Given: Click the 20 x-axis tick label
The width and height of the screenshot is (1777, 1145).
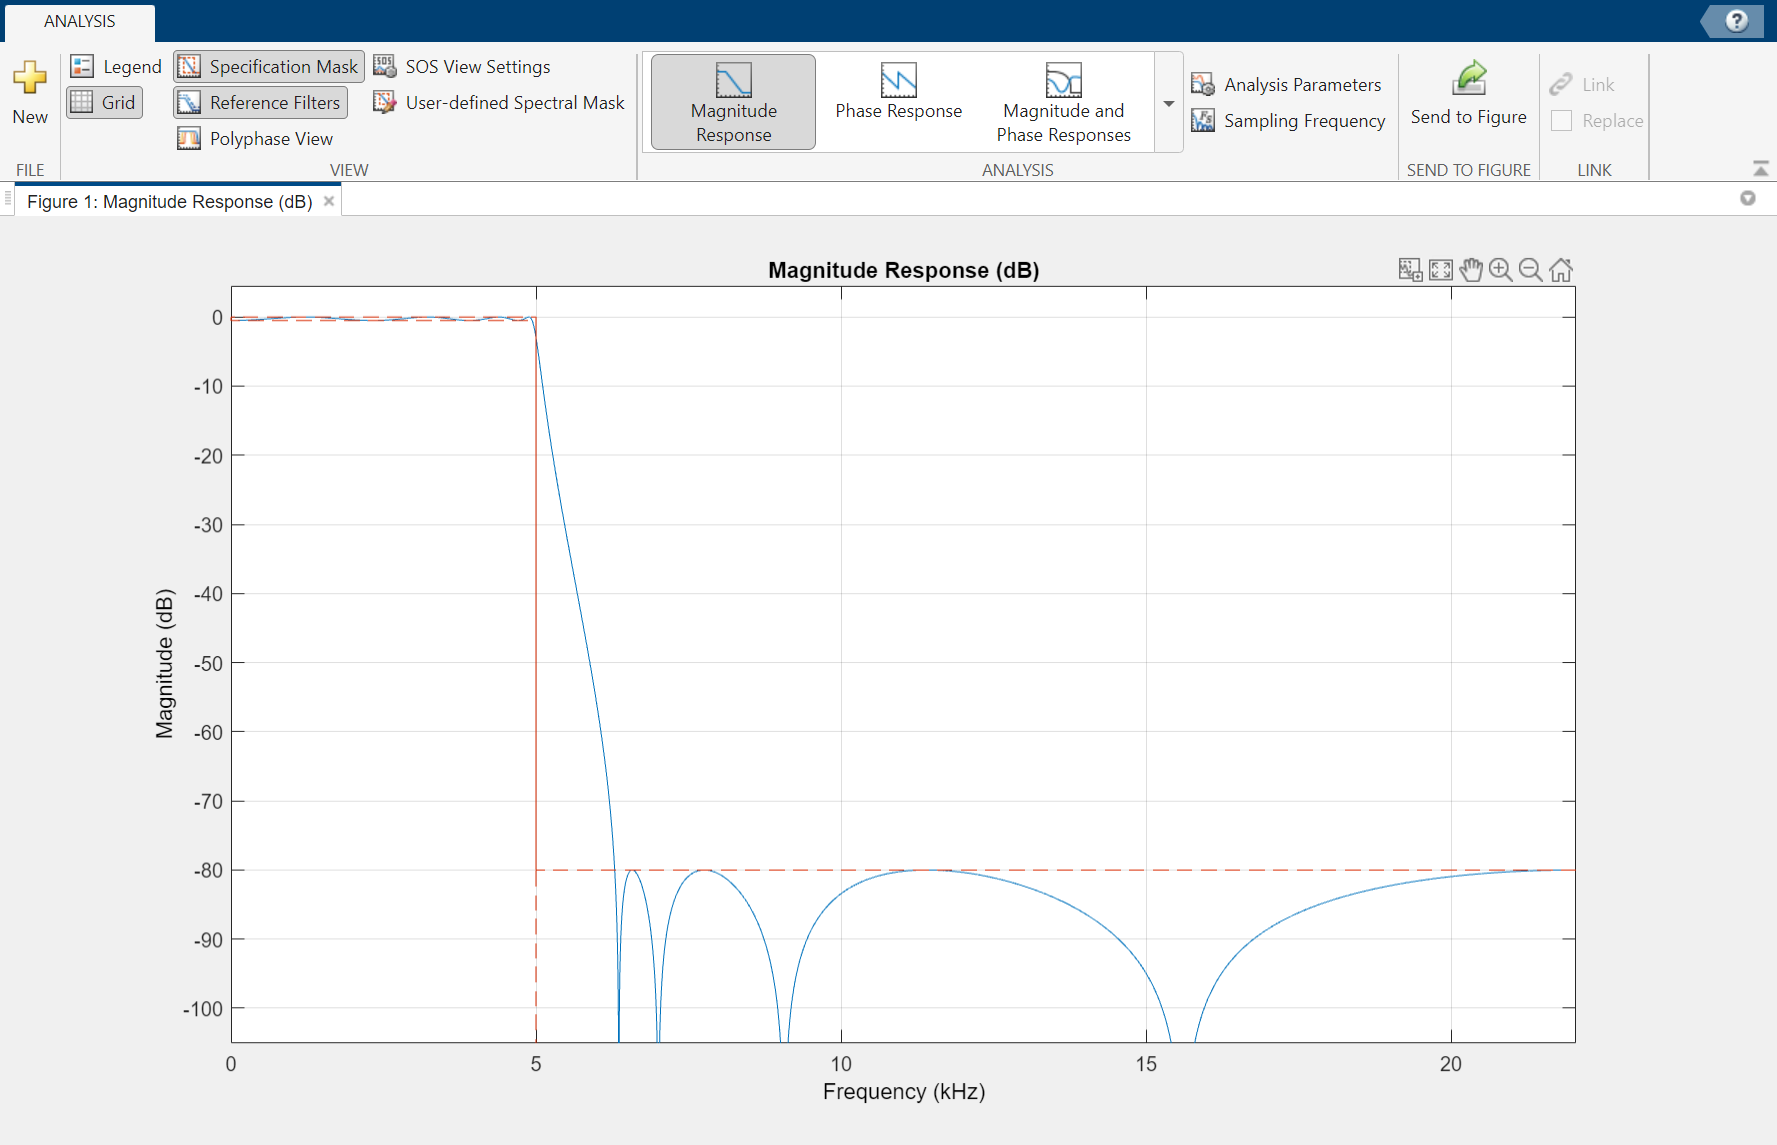Looking at the screenshot, I should [1451, 1064].
